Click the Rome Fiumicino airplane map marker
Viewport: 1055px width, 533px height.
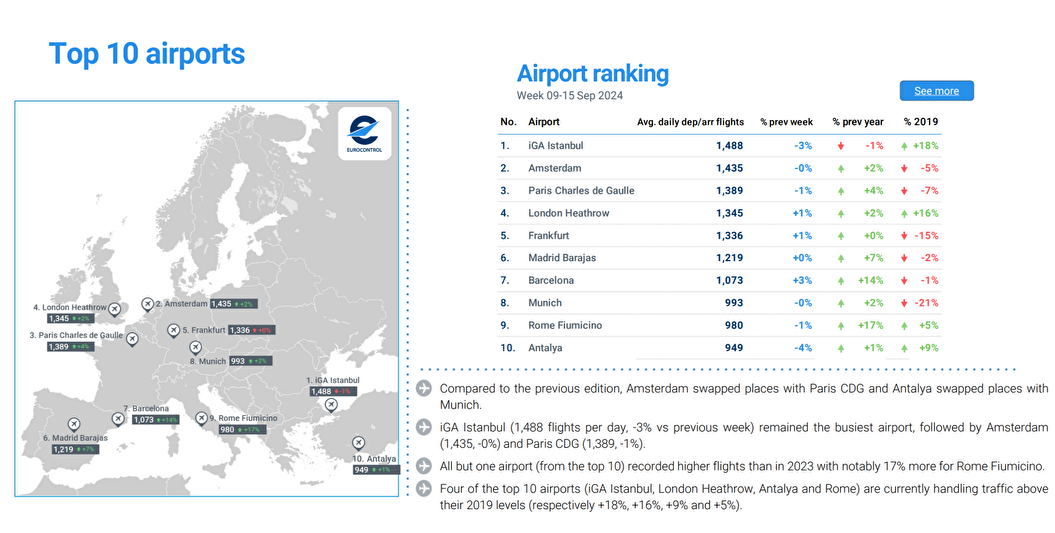pos(202,417)
